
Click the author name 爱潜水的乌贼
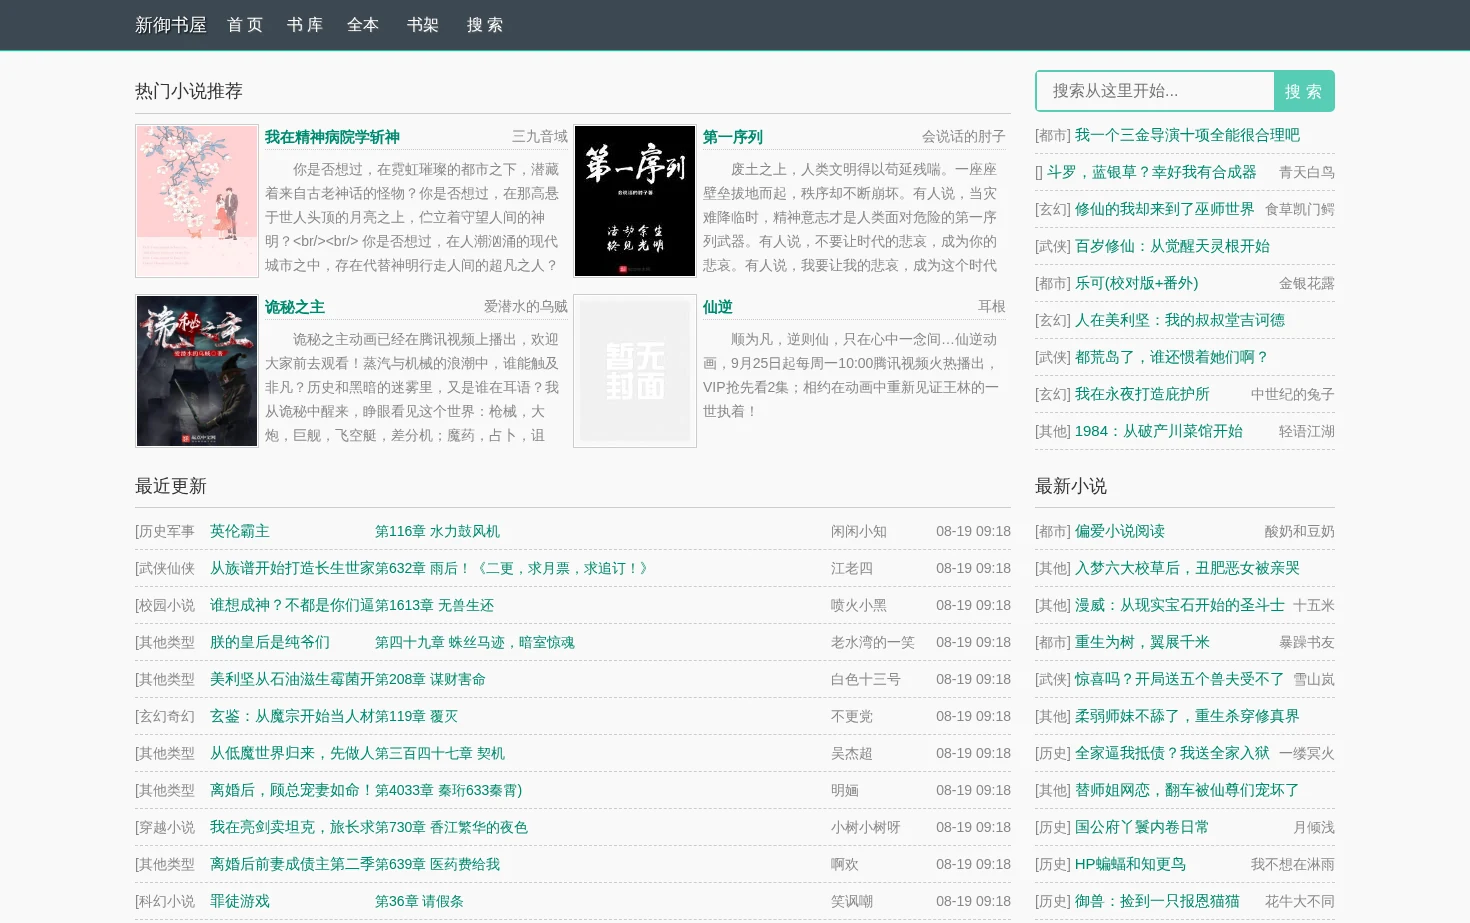pos(526,306)
